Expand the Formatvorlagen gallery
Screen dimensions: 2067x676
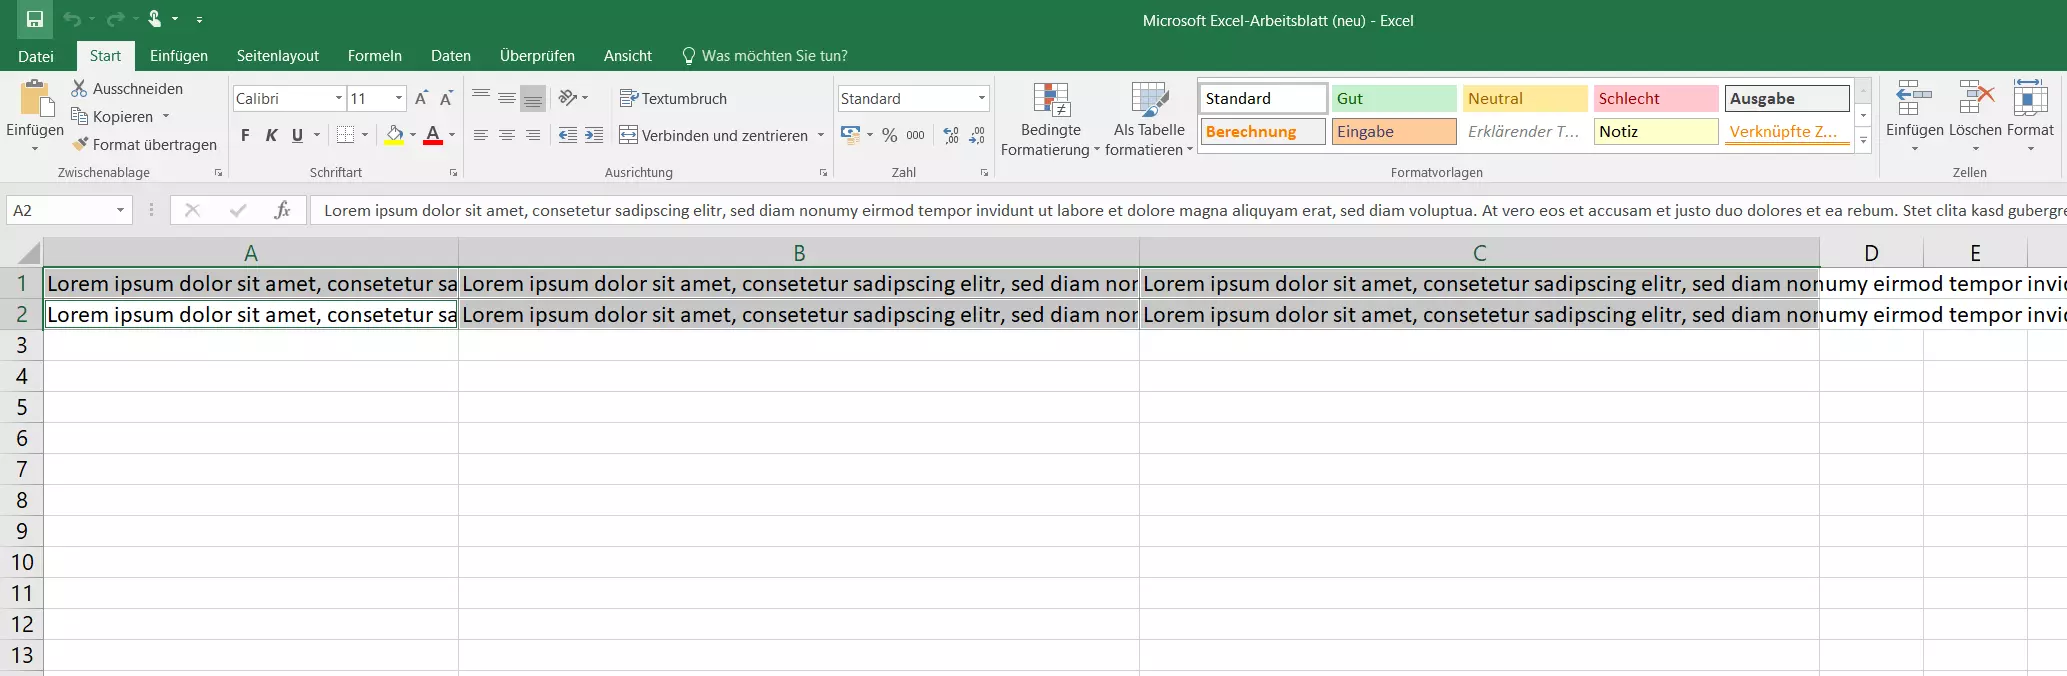tap(1863, 142)
